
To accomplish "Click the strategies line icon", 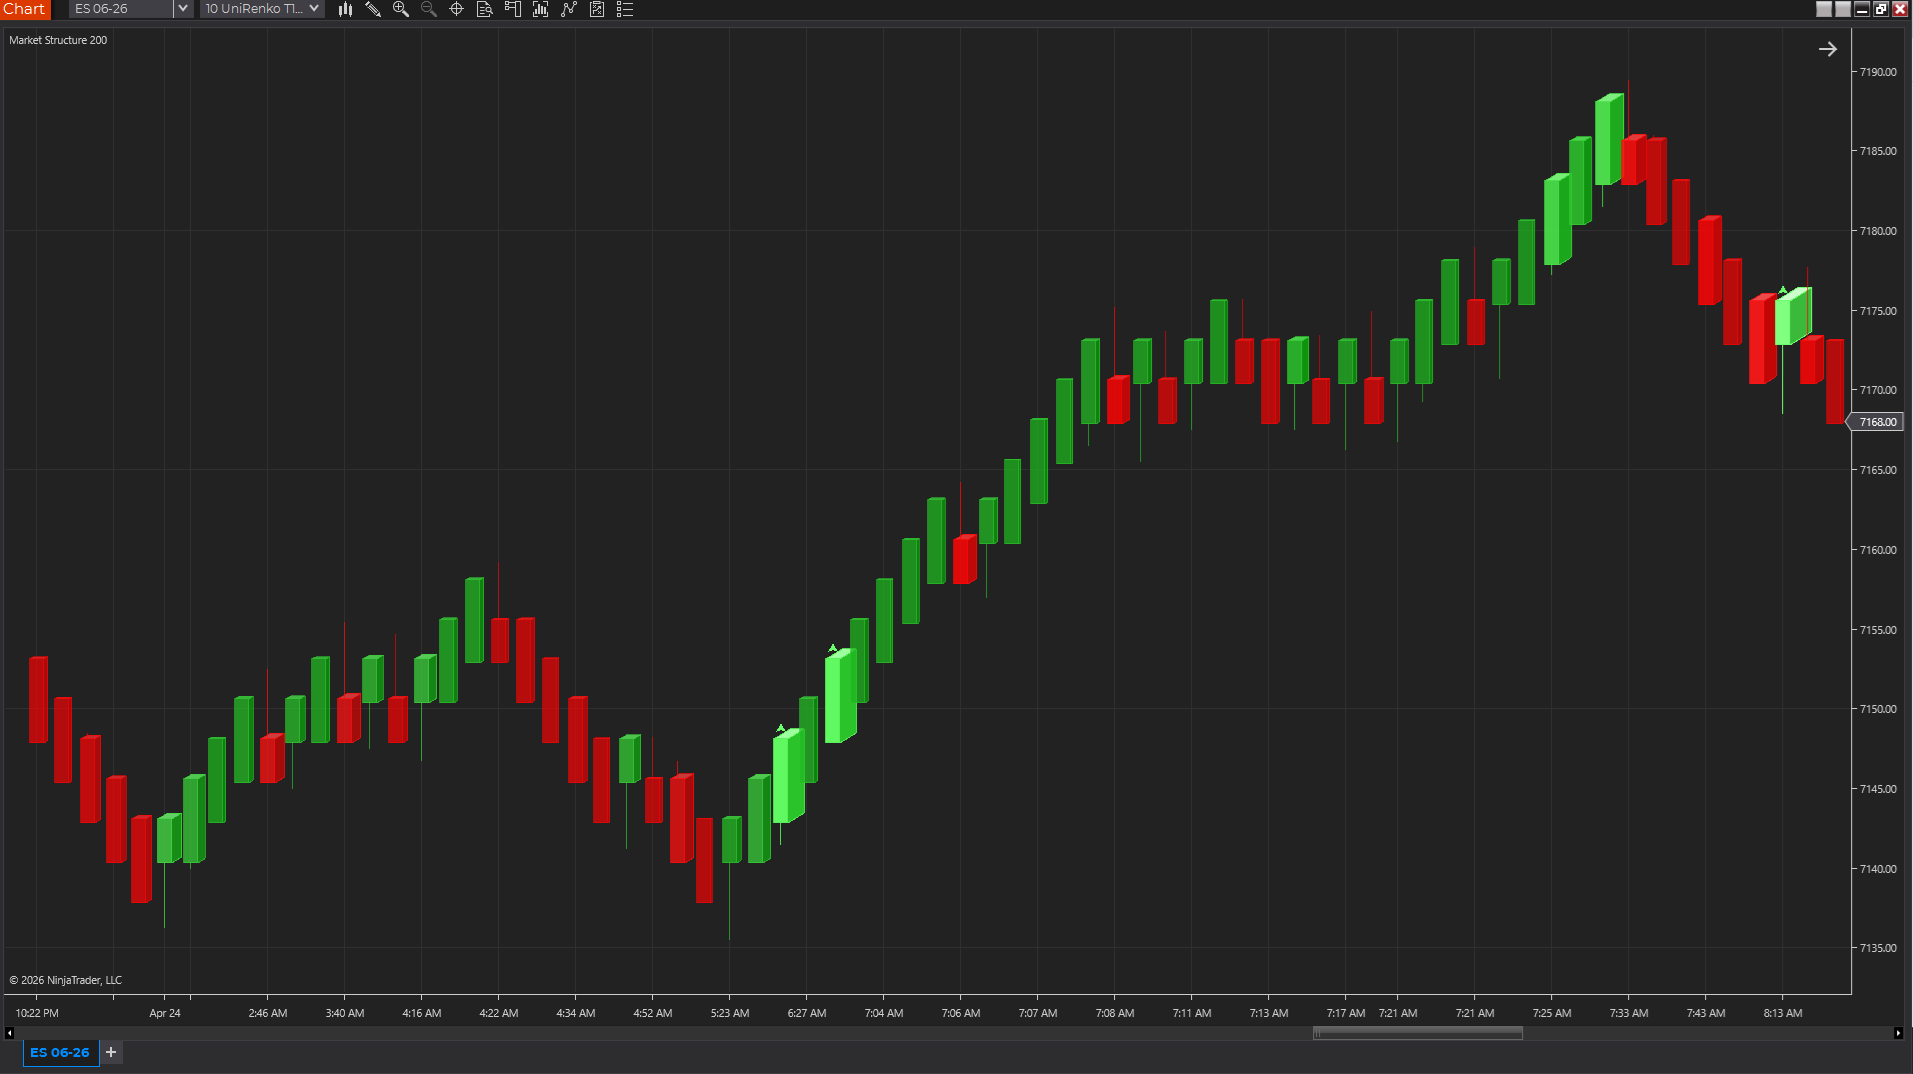I will (569, 9).
